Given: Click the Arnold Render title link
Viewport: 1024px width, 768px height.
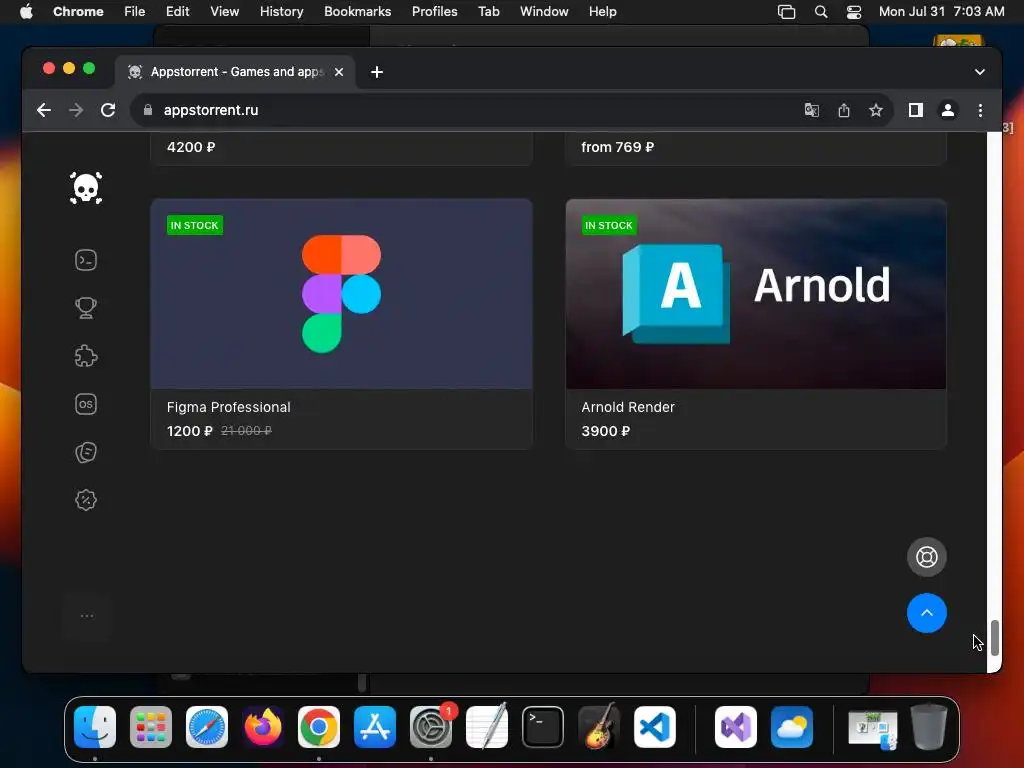Looking at the screenshot, I should 628,407.
